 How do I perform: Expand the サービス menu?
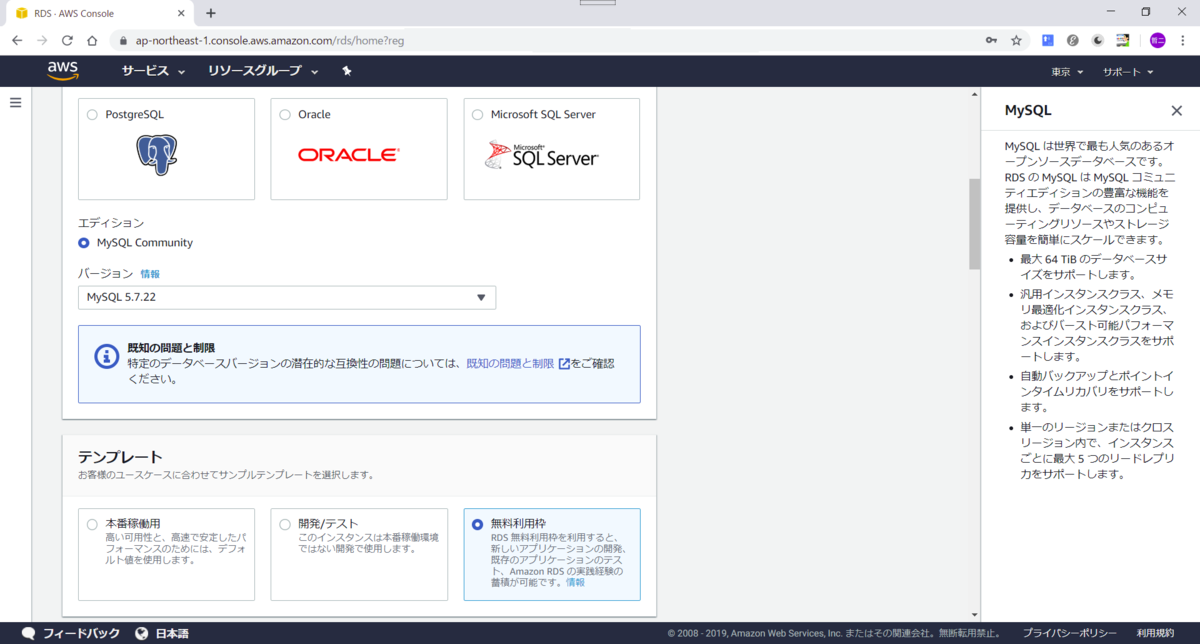tap(153, 71)
